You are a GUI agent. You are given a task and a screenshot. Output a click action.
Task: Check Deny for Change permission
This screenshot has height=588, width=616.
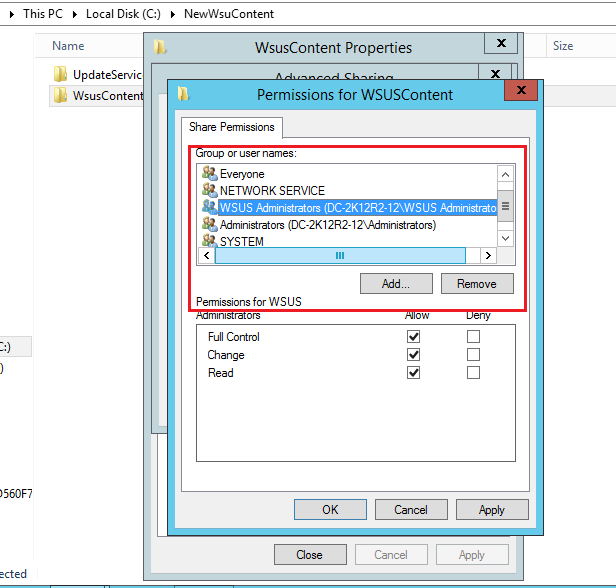pos(473,355)
